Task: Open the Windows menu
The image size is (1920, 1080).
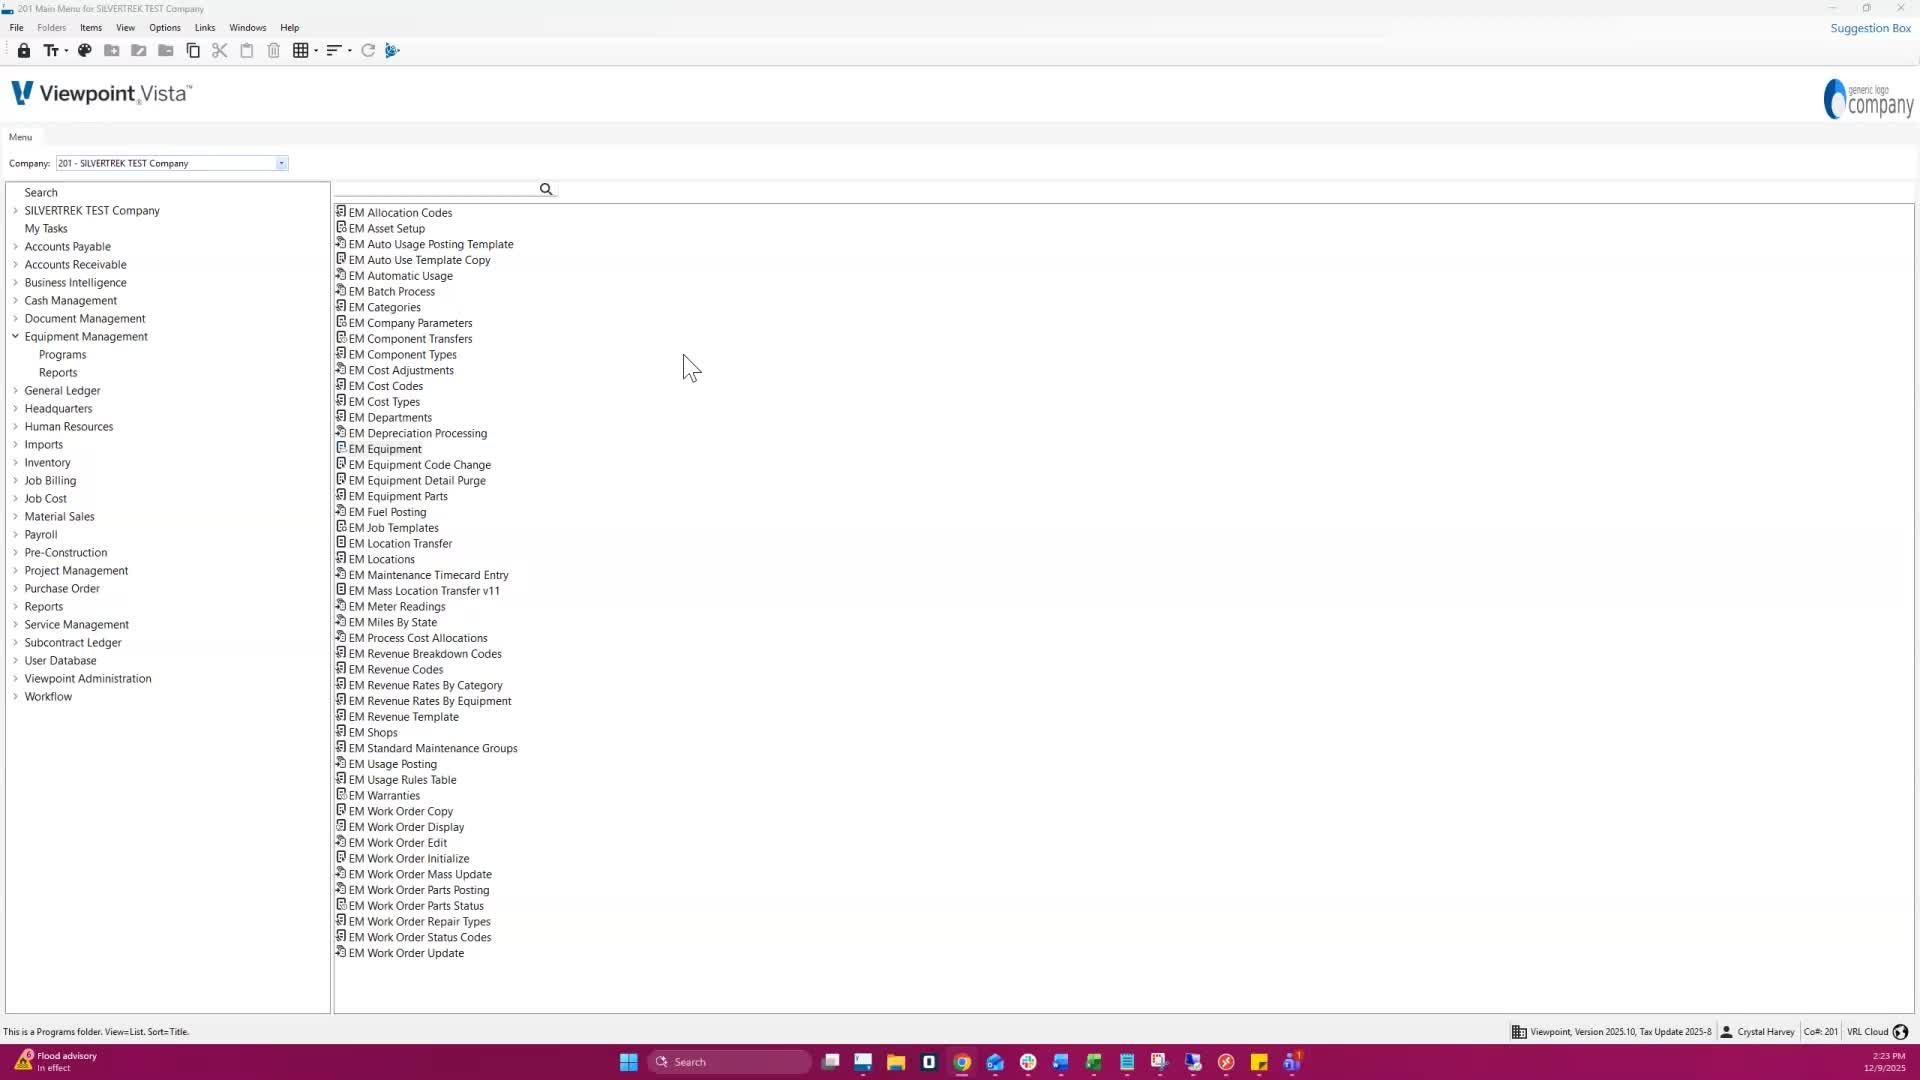Action: coord(247,28)
